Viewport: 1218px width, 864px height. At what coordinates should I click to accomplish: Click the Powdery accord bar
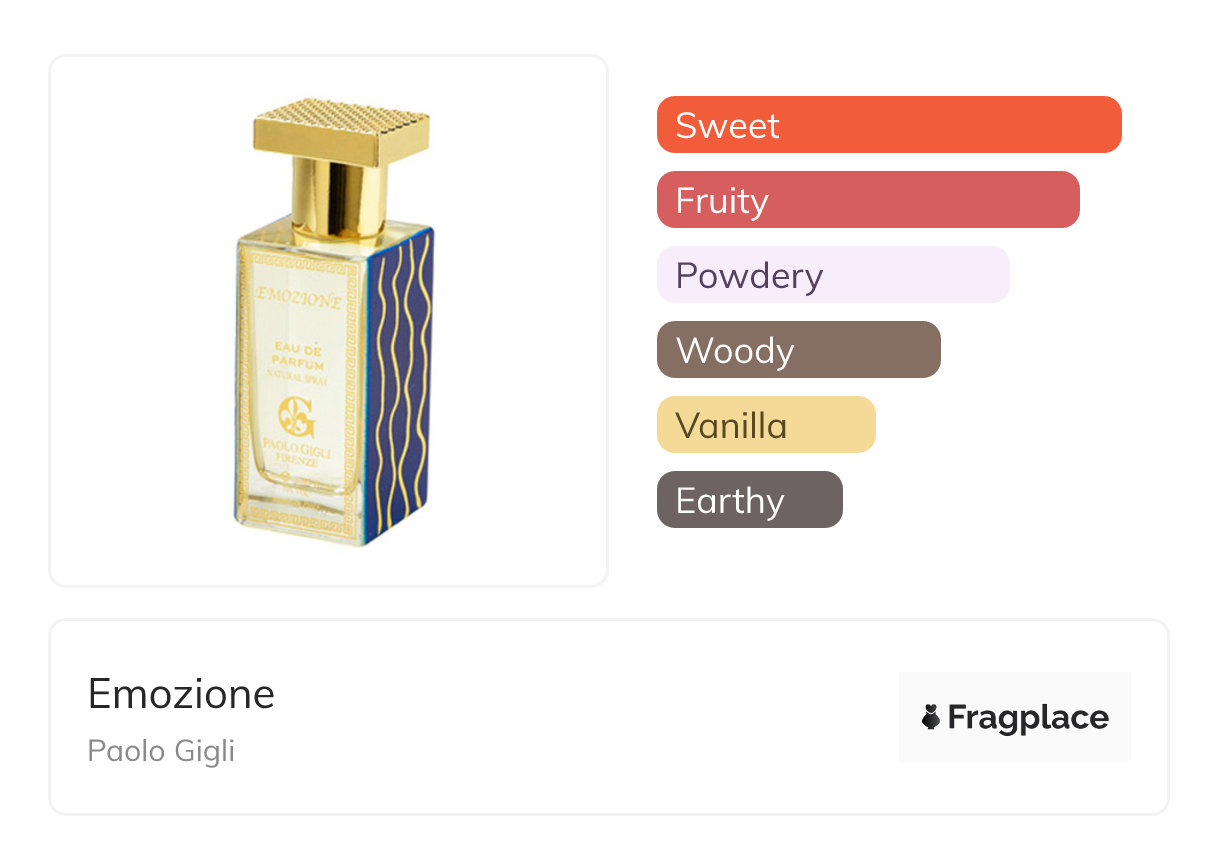pos(833,275)
